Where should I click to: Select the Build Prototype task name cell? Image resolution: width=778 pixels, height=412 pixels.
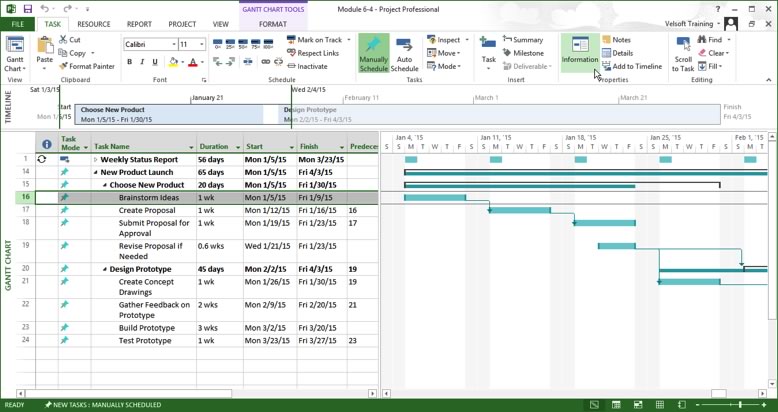tap(146, 328)
